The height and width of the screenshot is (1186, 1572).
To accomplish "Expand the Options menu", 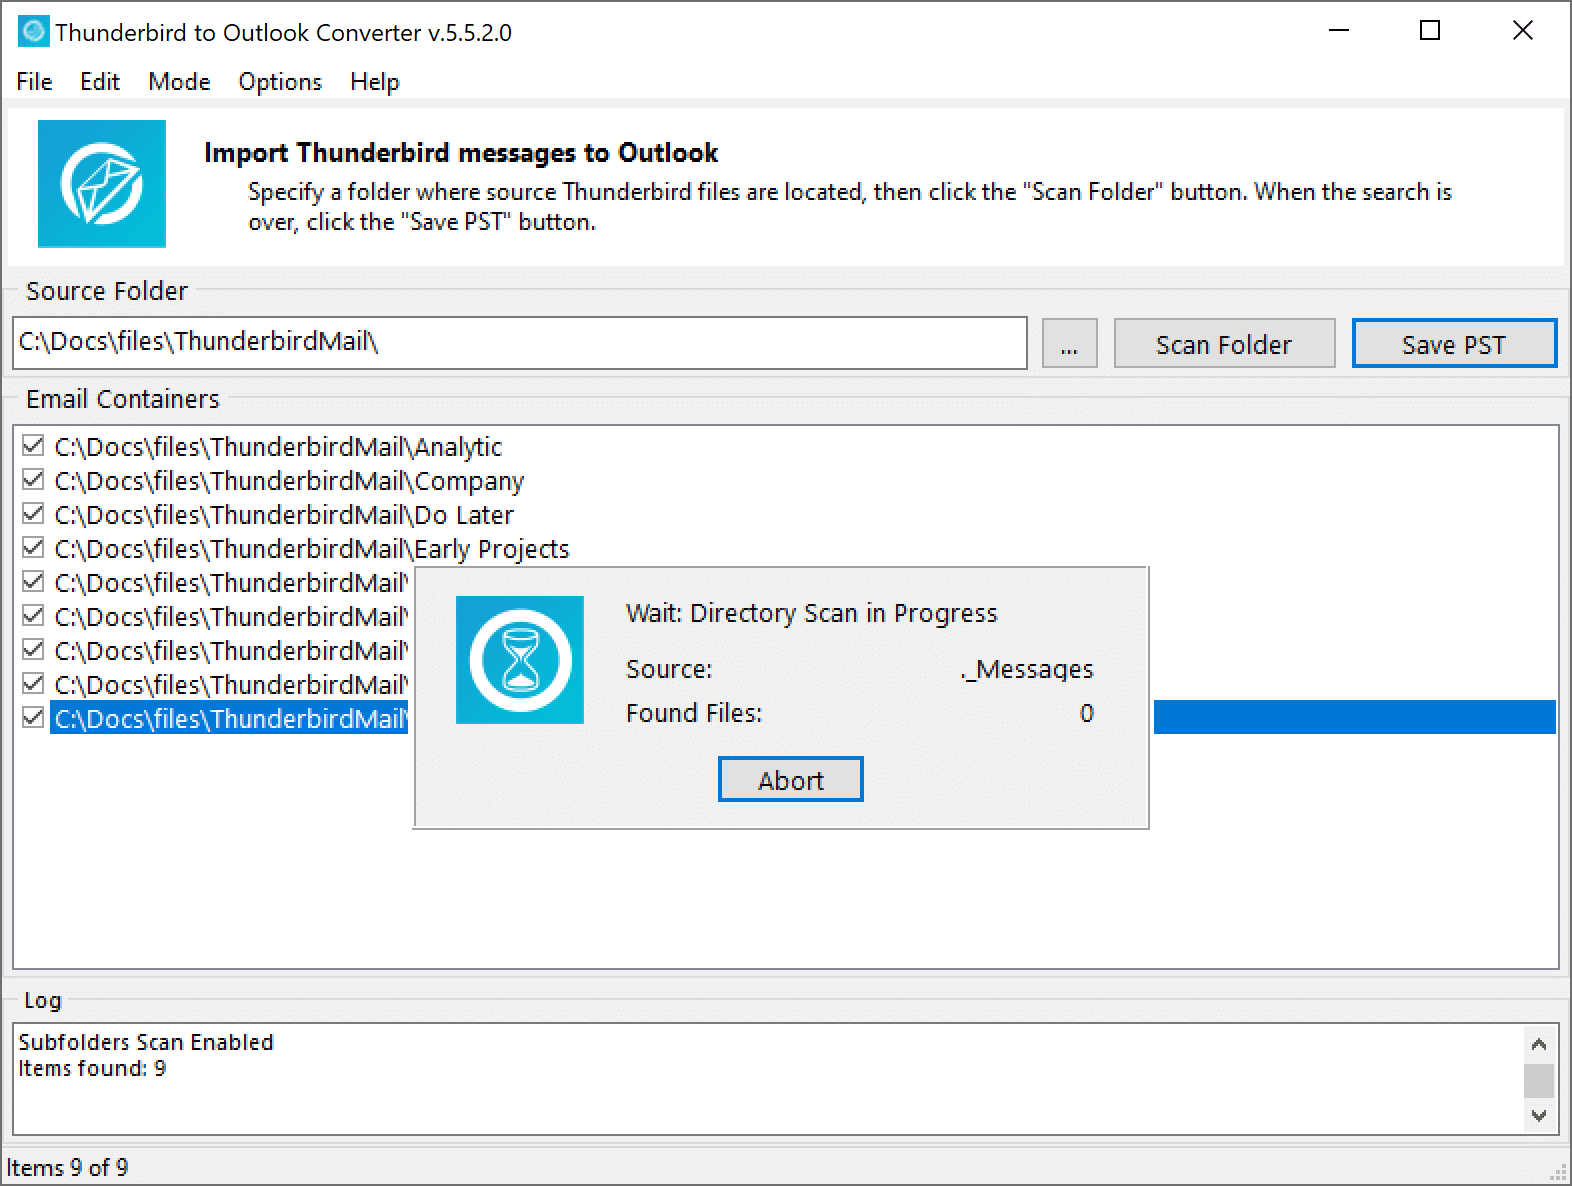I will [x=280, y=82].
